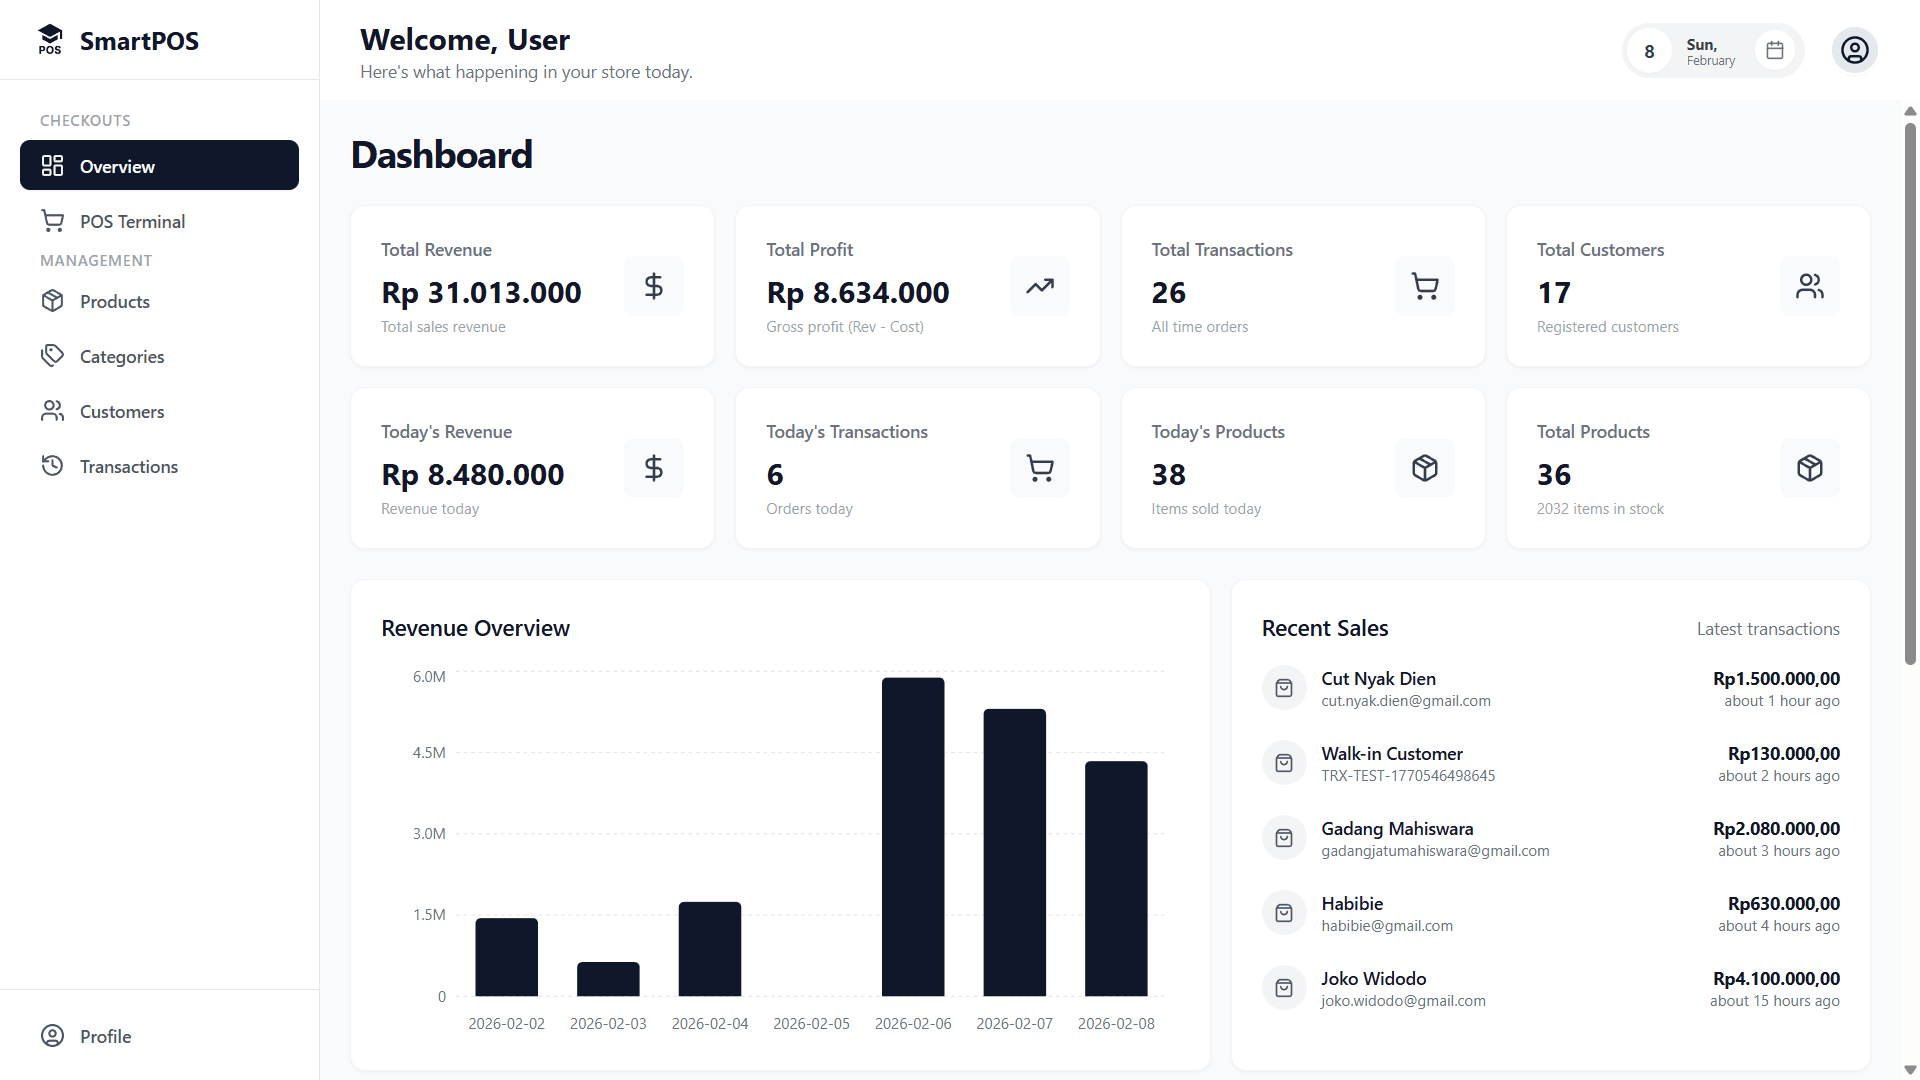This screenshot has width=1920, height=1080.
Task: Click the user avatar icon top right
Action: pos(1855,49)
